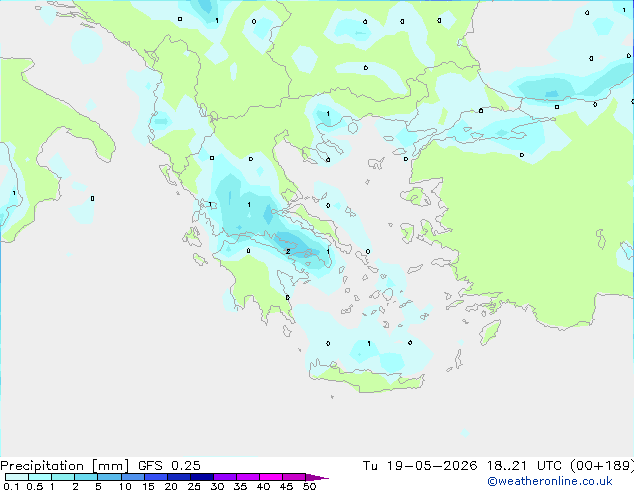The image size is (634, 490).
Task: Click the 0.1–0.5 mm legend color swatch
Action: (17, 477)
